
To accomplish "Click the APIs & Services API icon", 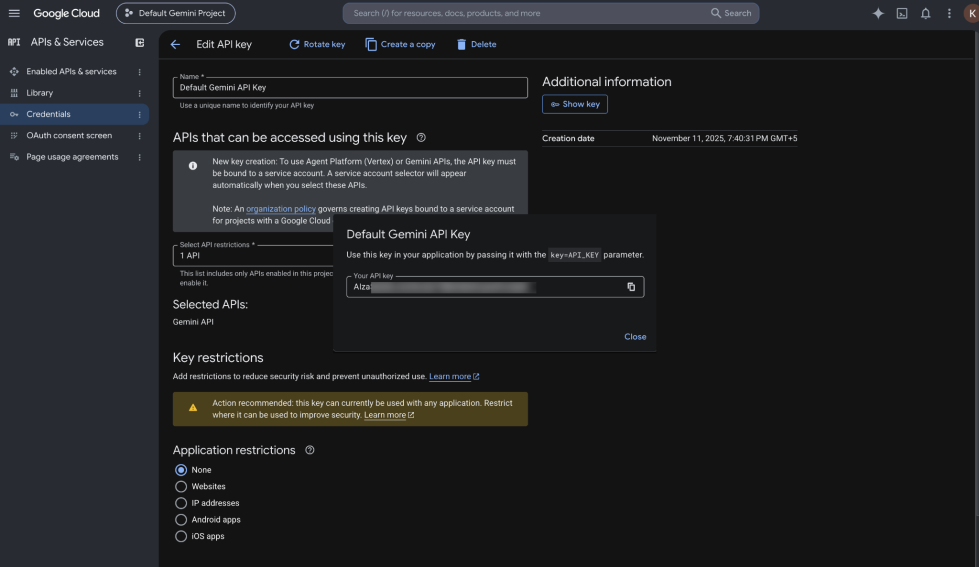I will coord(14,42).
